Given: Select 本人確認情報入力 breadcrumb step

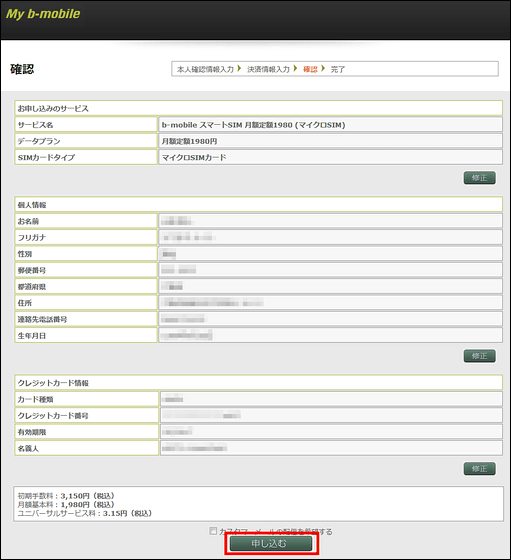Looking at the screenshot, I should [205, 69].
